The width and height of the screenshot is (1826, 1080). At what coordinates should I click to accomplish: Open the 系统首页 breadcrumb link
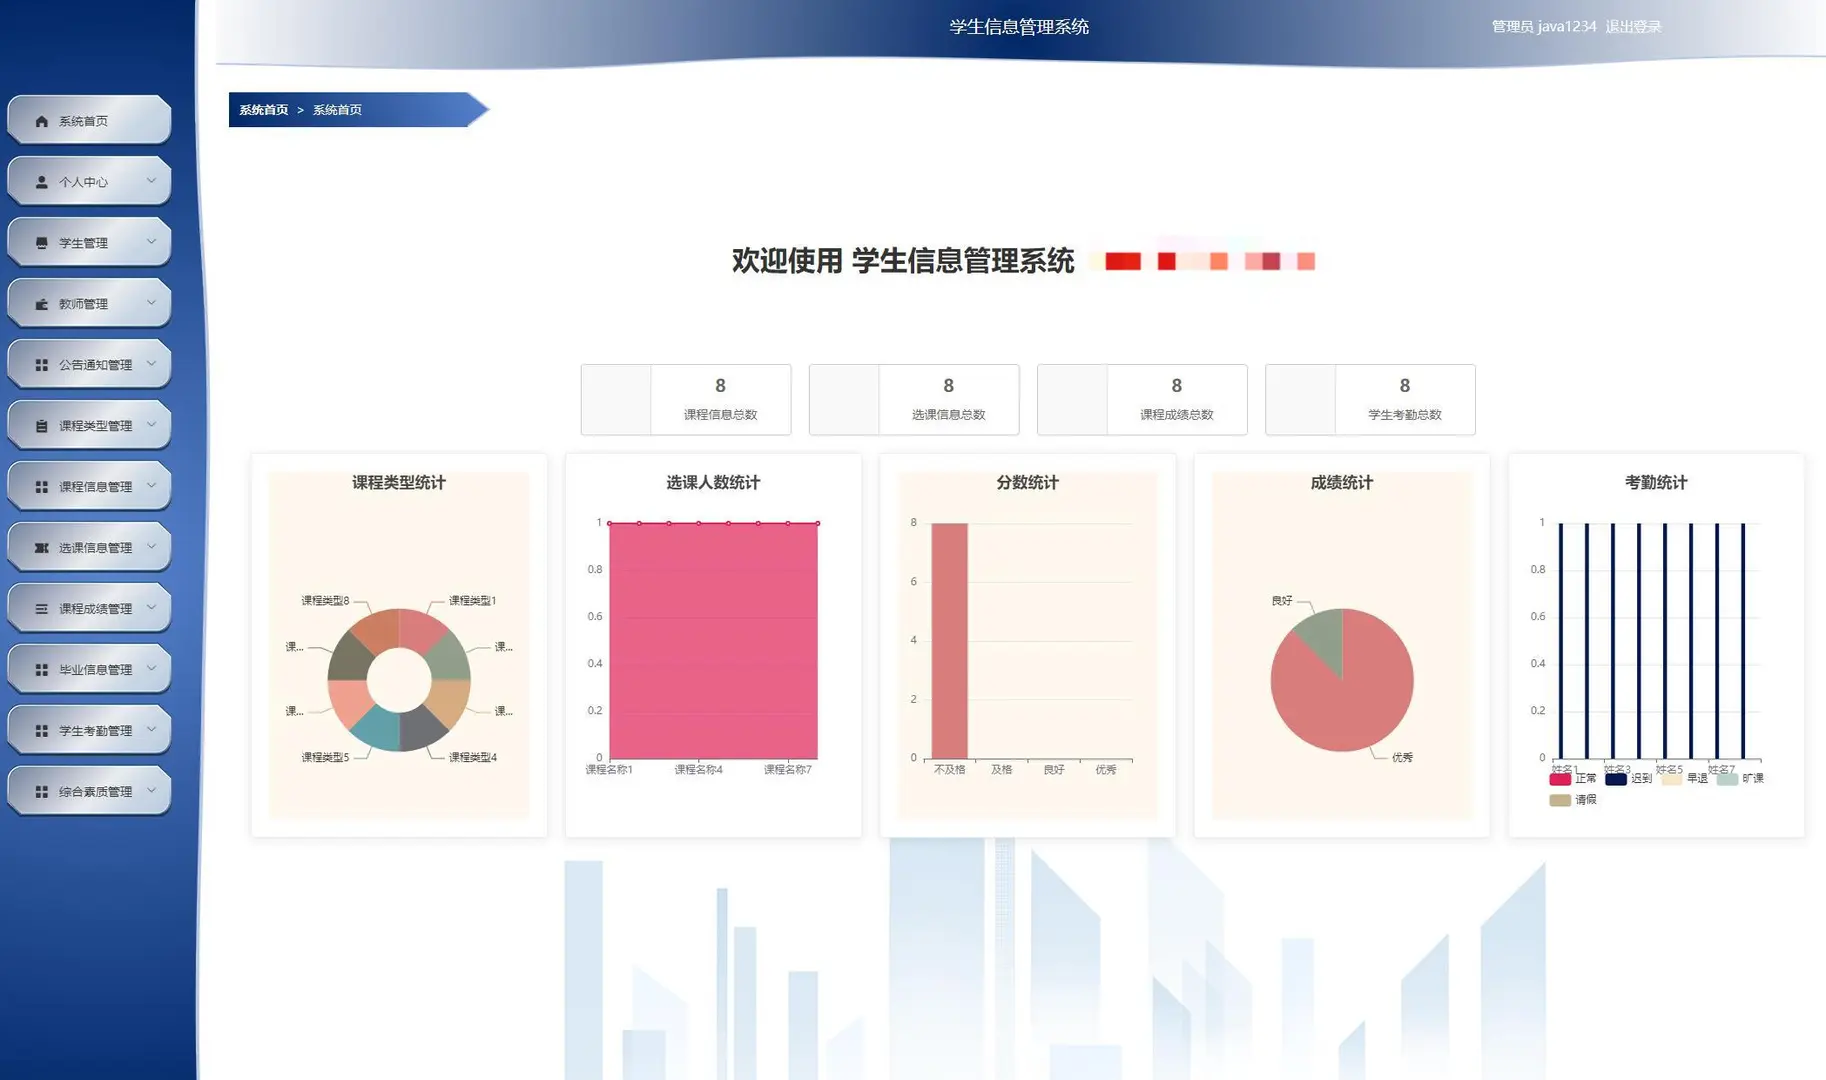click(263, 110)
